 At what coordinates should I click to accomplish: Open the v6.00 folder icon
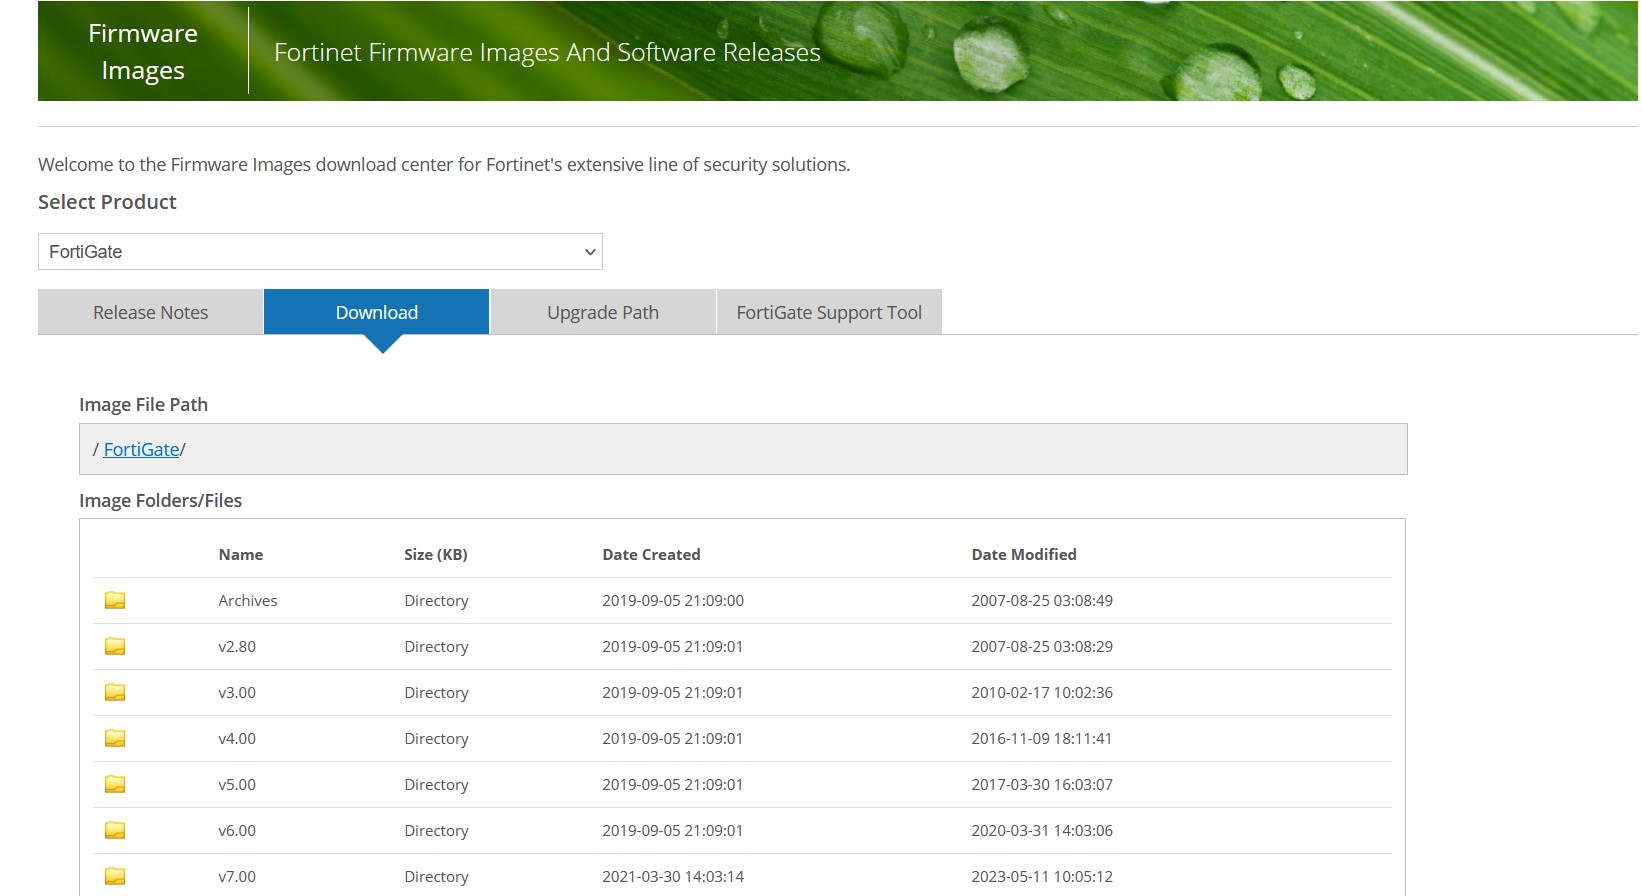115,830
